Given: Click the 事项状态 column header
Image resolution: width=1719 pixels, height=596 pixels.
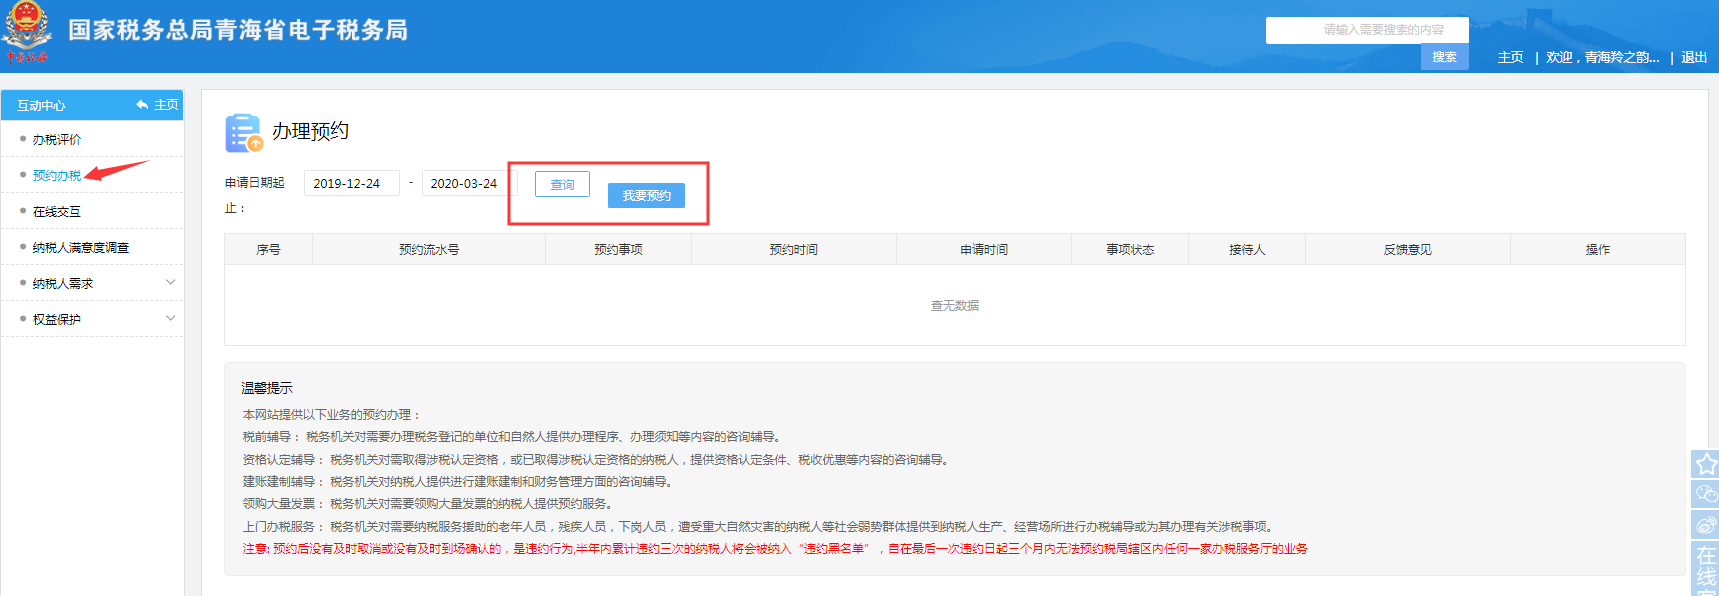Looking at the screenshot, I should coord(1130,249).
